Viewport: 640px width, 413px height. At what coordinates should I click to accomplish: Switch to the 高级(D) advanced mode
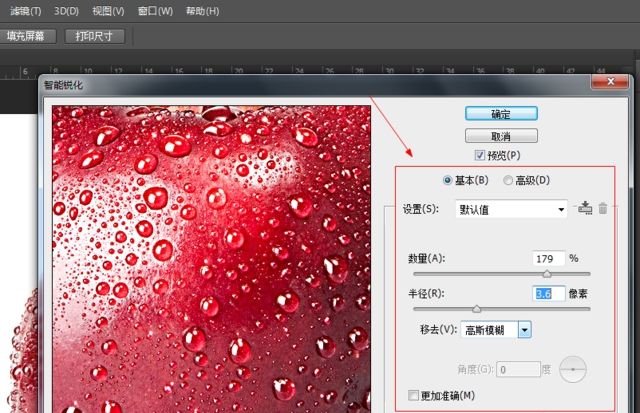509,180
